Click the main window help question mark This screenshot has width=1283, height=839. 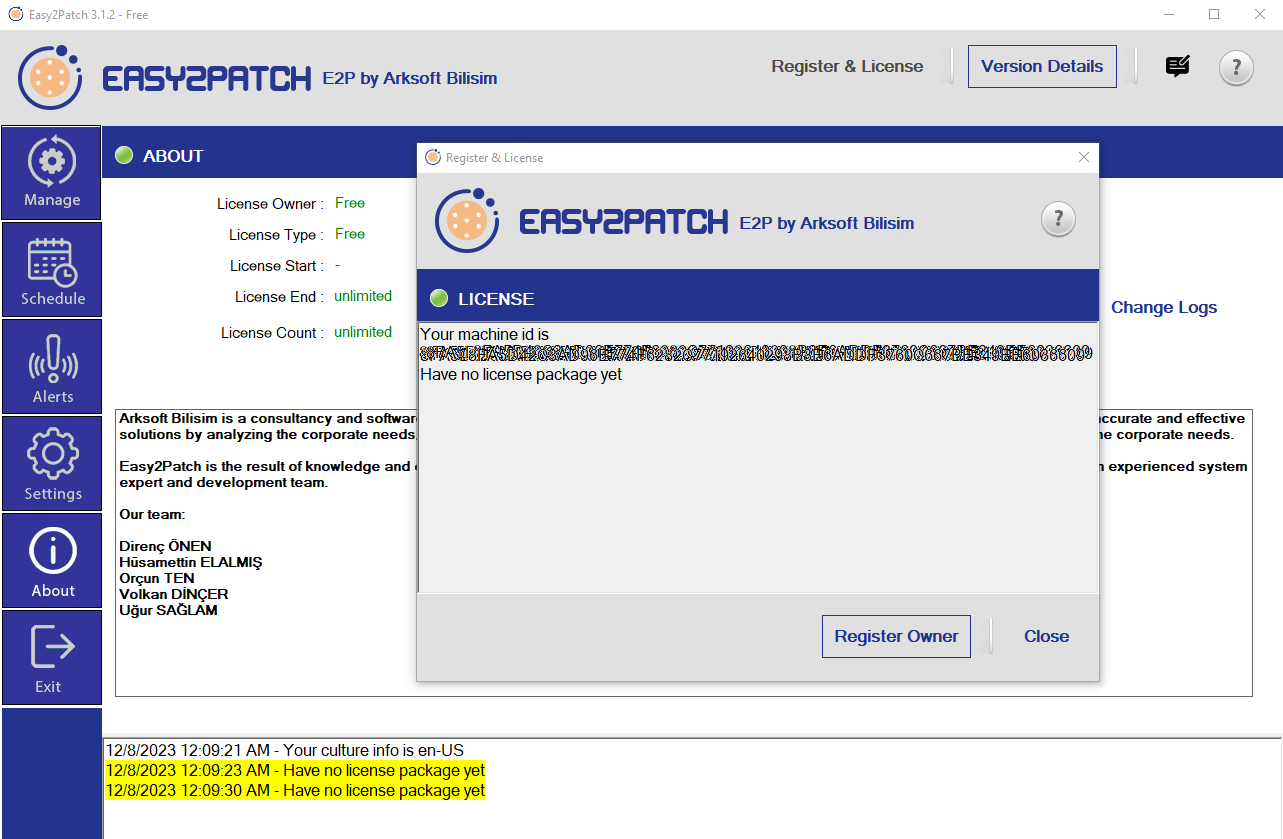[1236, 67]
